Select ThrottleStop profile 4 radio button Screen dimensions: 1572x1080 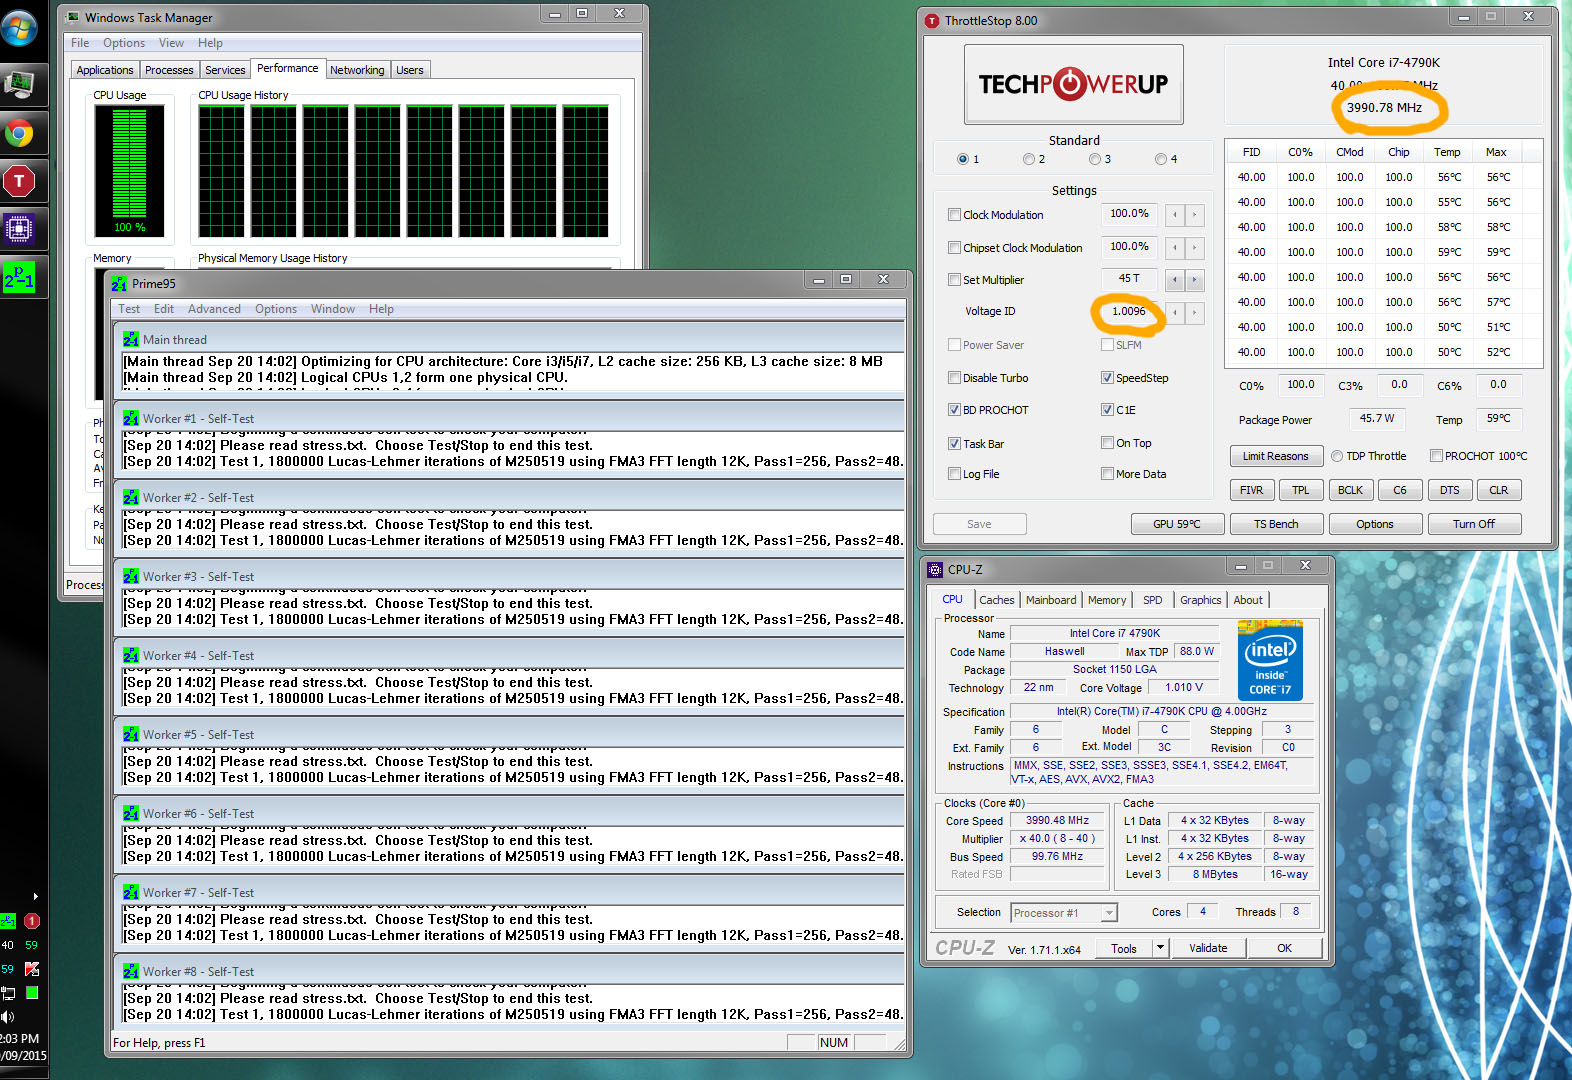[x=1161, y=159]
